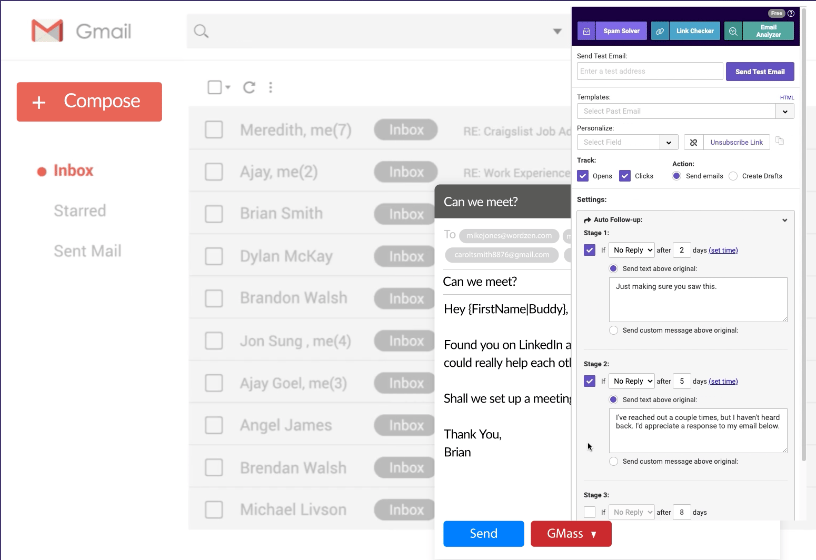
Task: Click the Spam Solver icon in GMass panel
Action: (586, 31)
